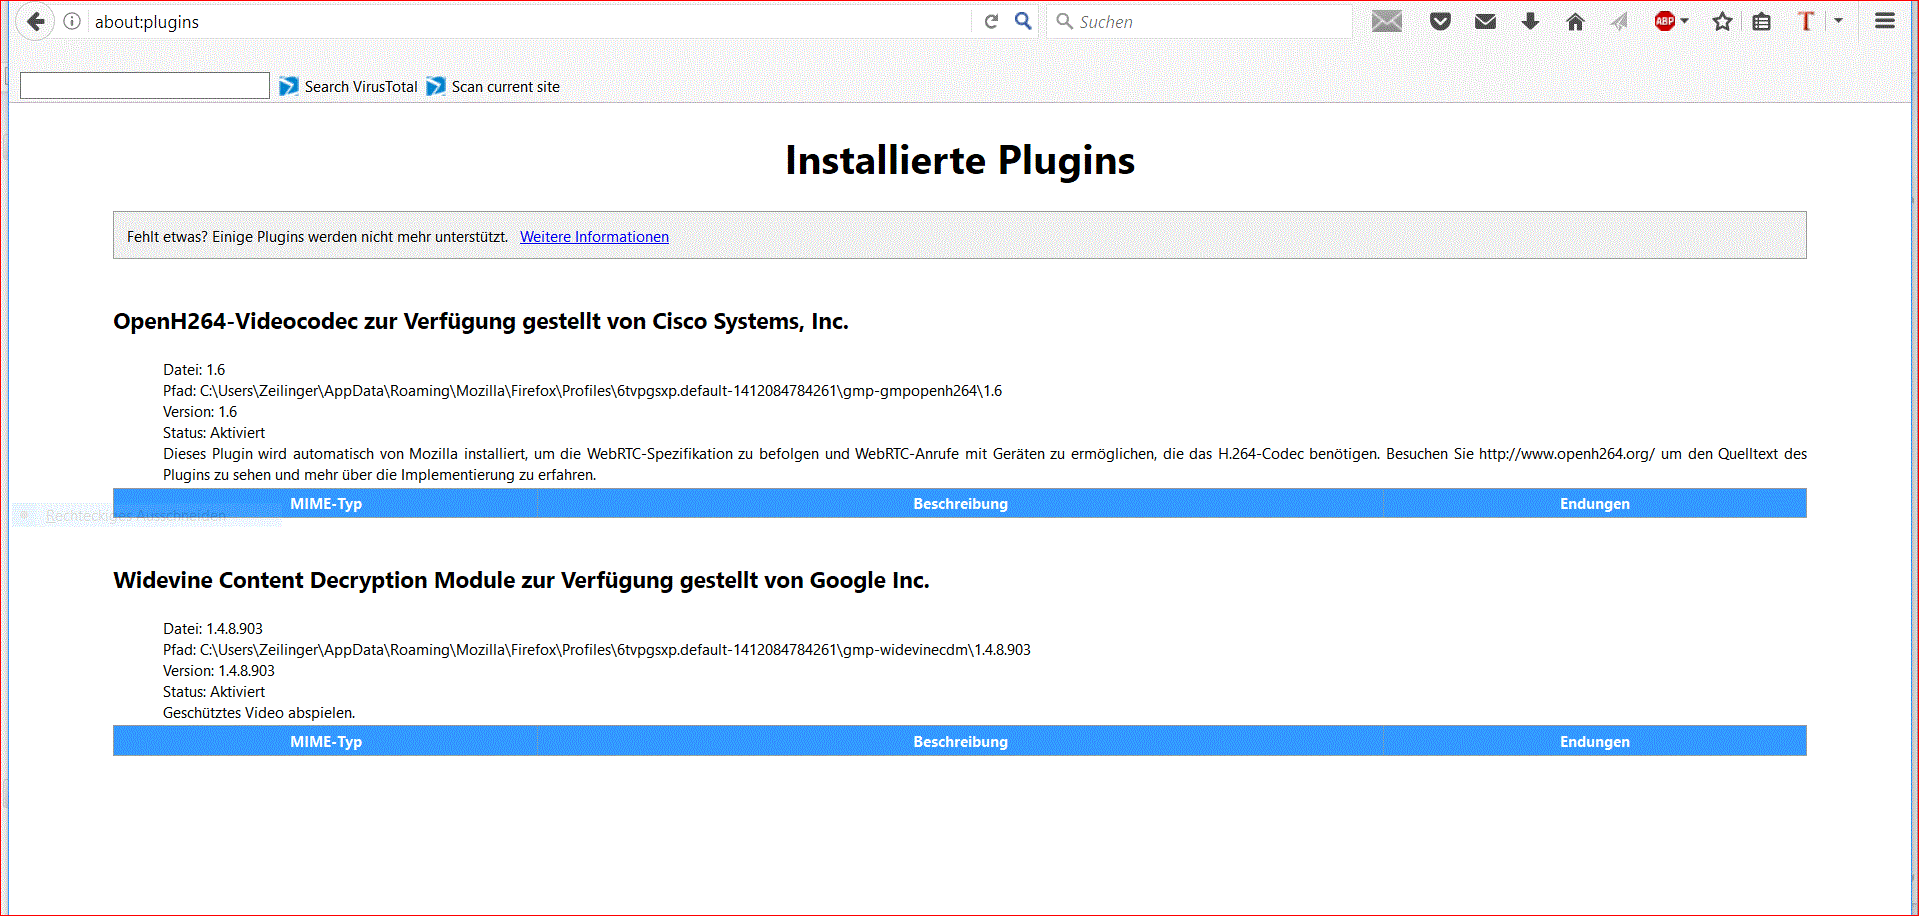Click the VirusTotal icon beside Search VirusTotal
This screenshot has height=916, width=1919.
[x=289, y=87]
